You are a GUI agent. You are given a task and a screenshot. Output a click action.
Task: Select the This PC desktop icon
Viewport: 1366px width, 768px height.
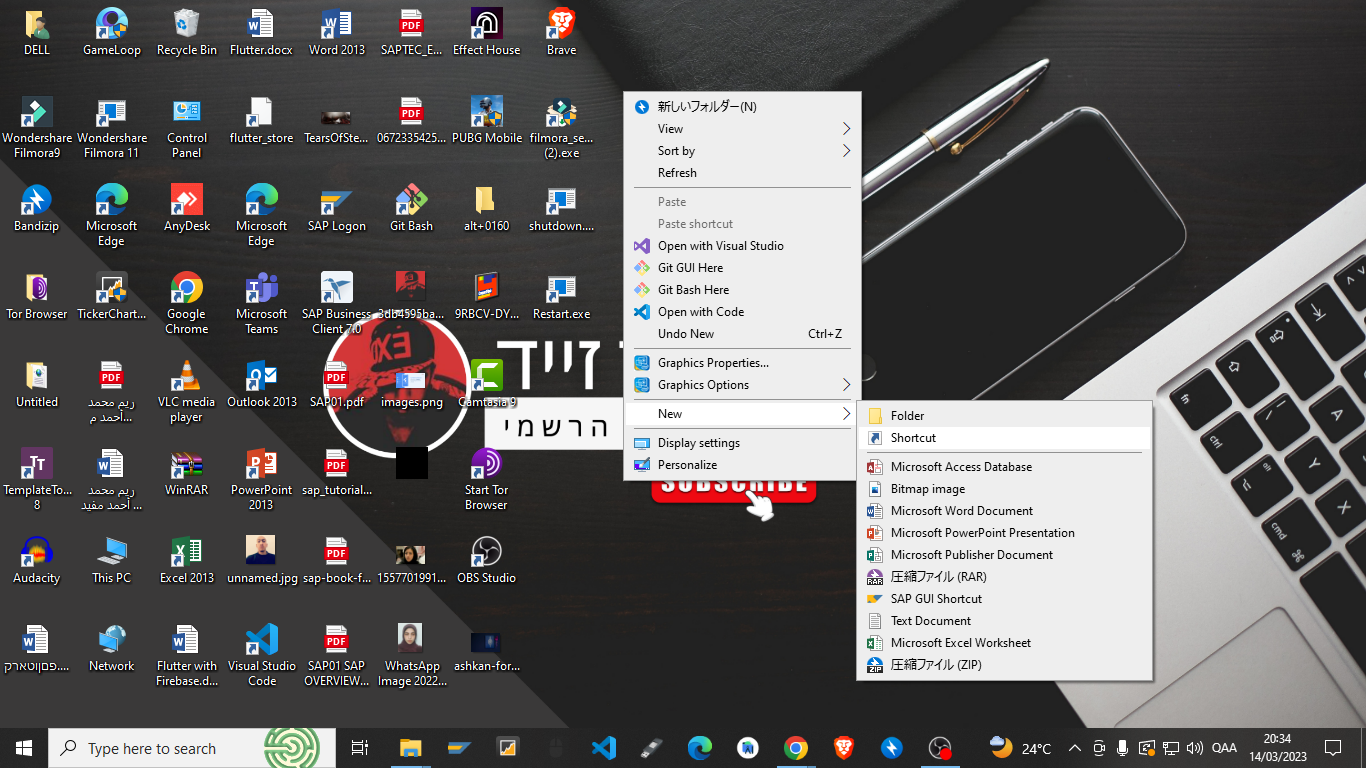tap(111, 560)
